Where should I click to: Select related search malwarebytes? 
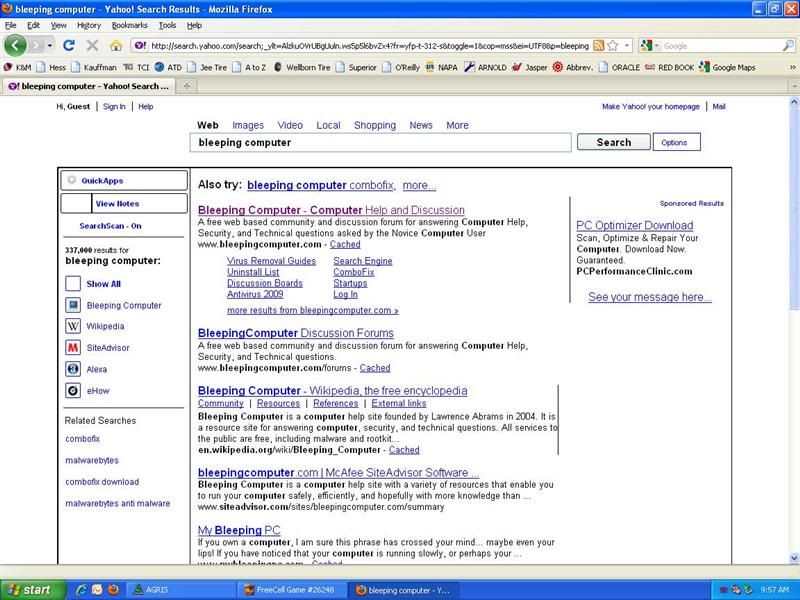pos(92,460)
